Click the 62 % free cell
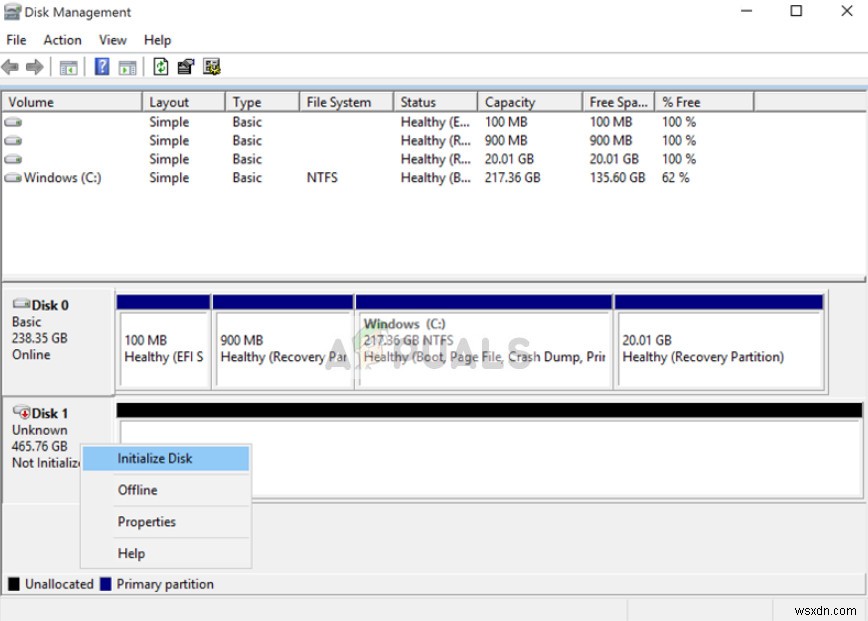This screenshot has height=621, width=868. click(x=675, y=178)
